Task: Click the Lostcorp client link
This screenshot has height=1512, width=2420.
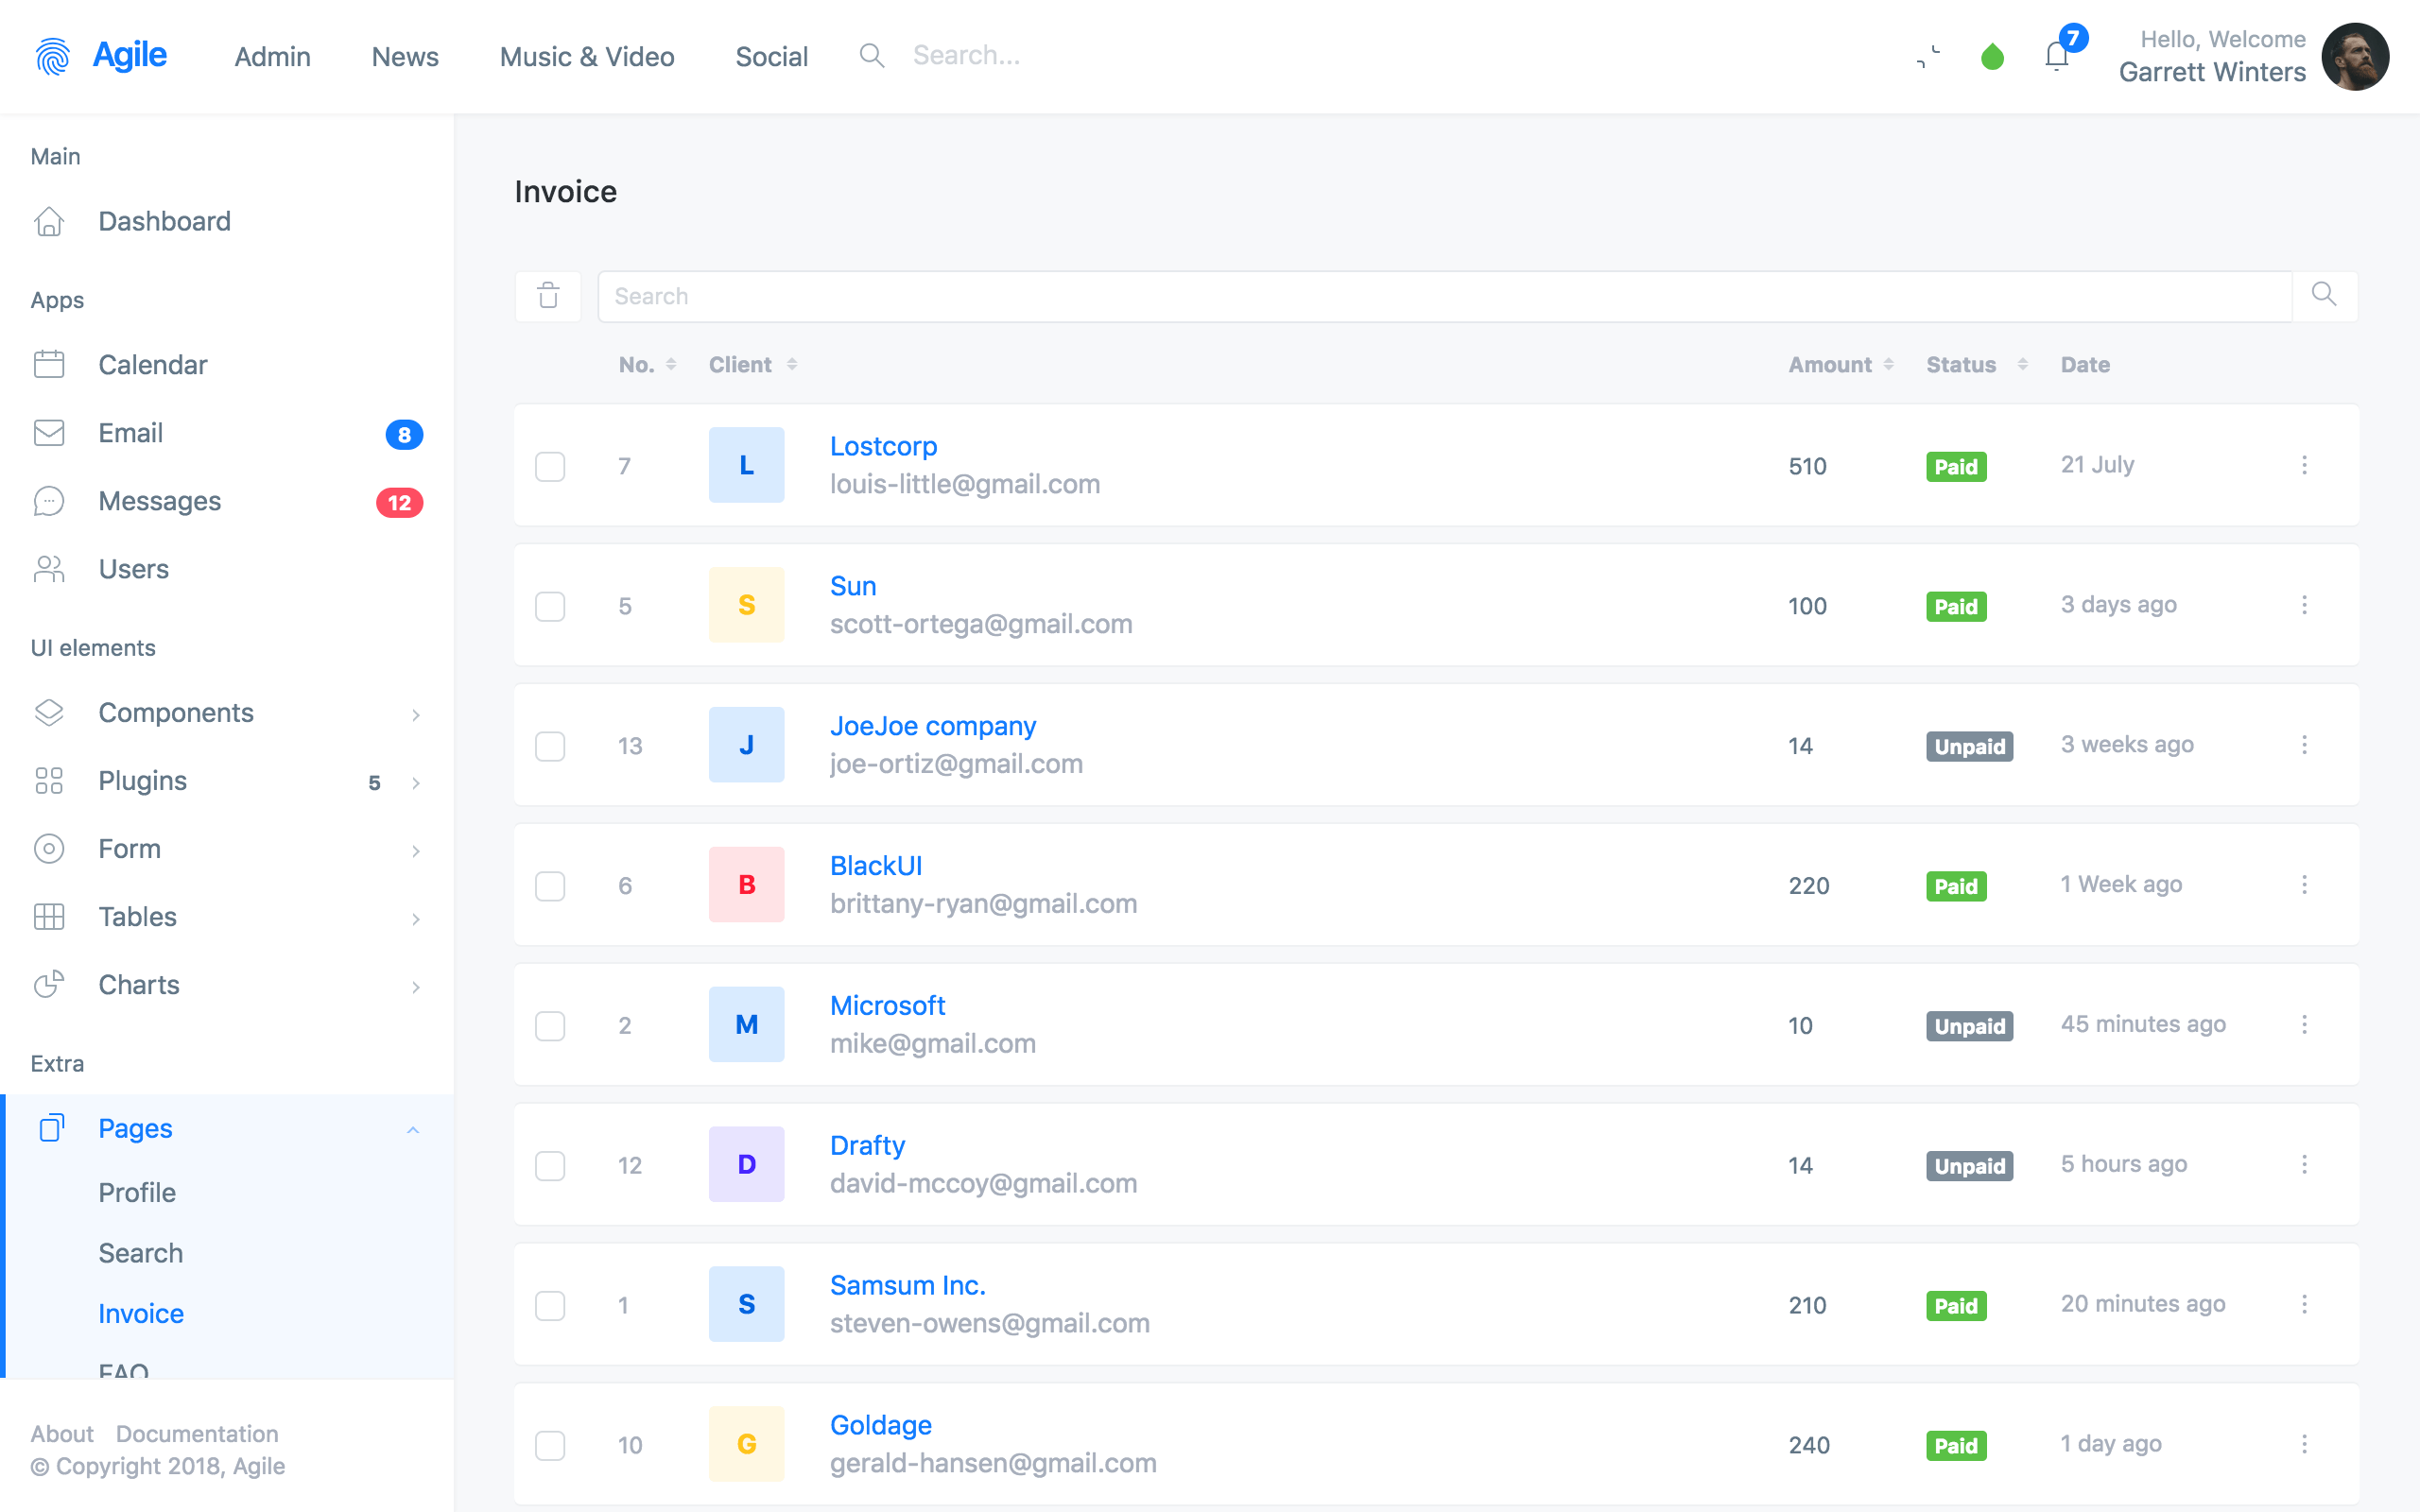Action: click(883, 446)
